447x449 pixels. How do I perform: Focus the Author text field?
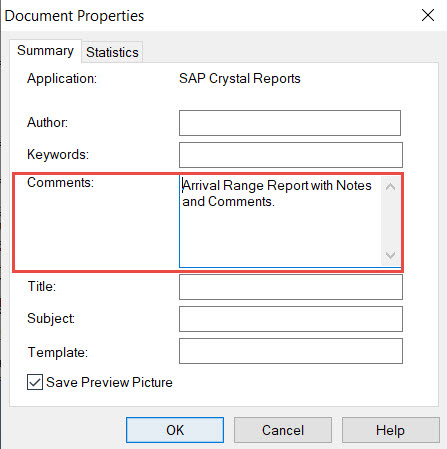click(x=290, y=123)
